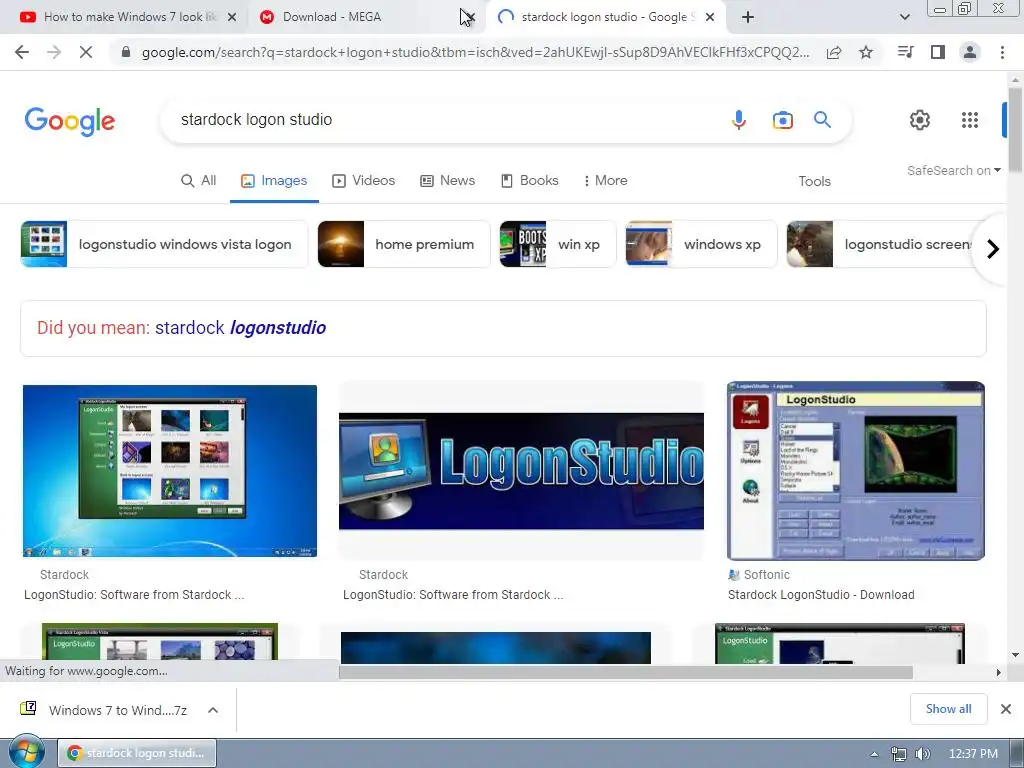
Task: Open media controls icon in toolbar
Action: [x=906, y=52]
